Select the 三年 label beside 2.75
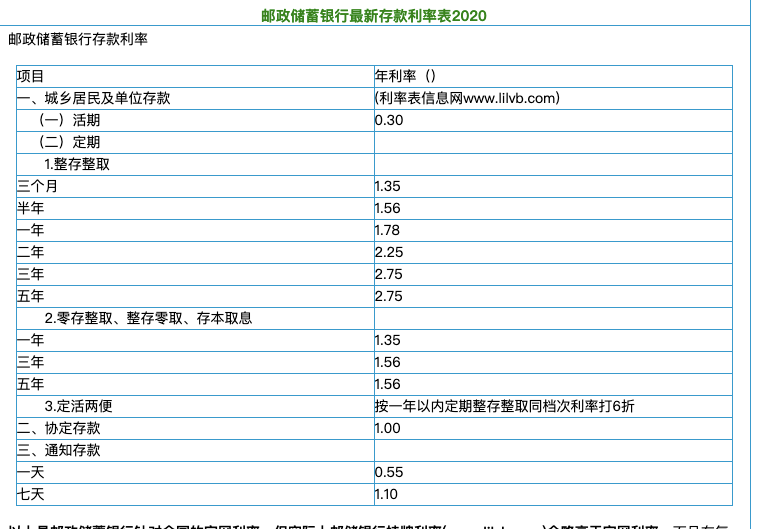This screenshot has width=762, height=529. pos(30,274)
